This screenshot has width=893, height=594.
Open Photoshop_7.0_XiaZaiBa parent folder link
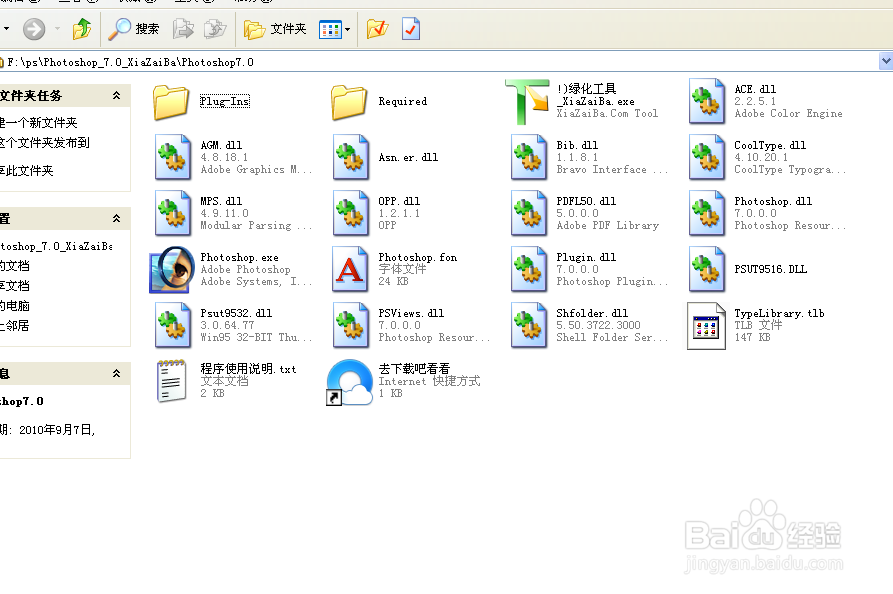[56, 246]
